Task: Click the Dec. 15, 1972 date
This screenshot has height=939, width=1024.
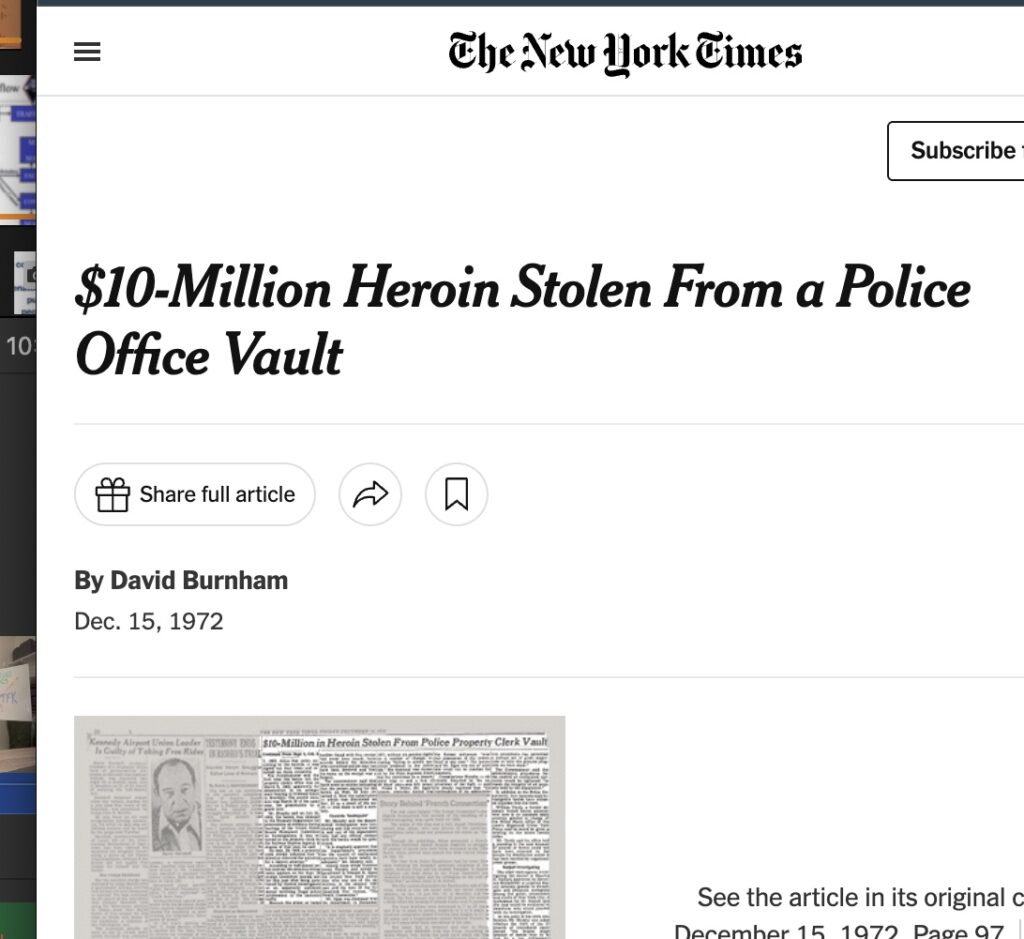Action: pyautogui.click(x=149, y=621)
